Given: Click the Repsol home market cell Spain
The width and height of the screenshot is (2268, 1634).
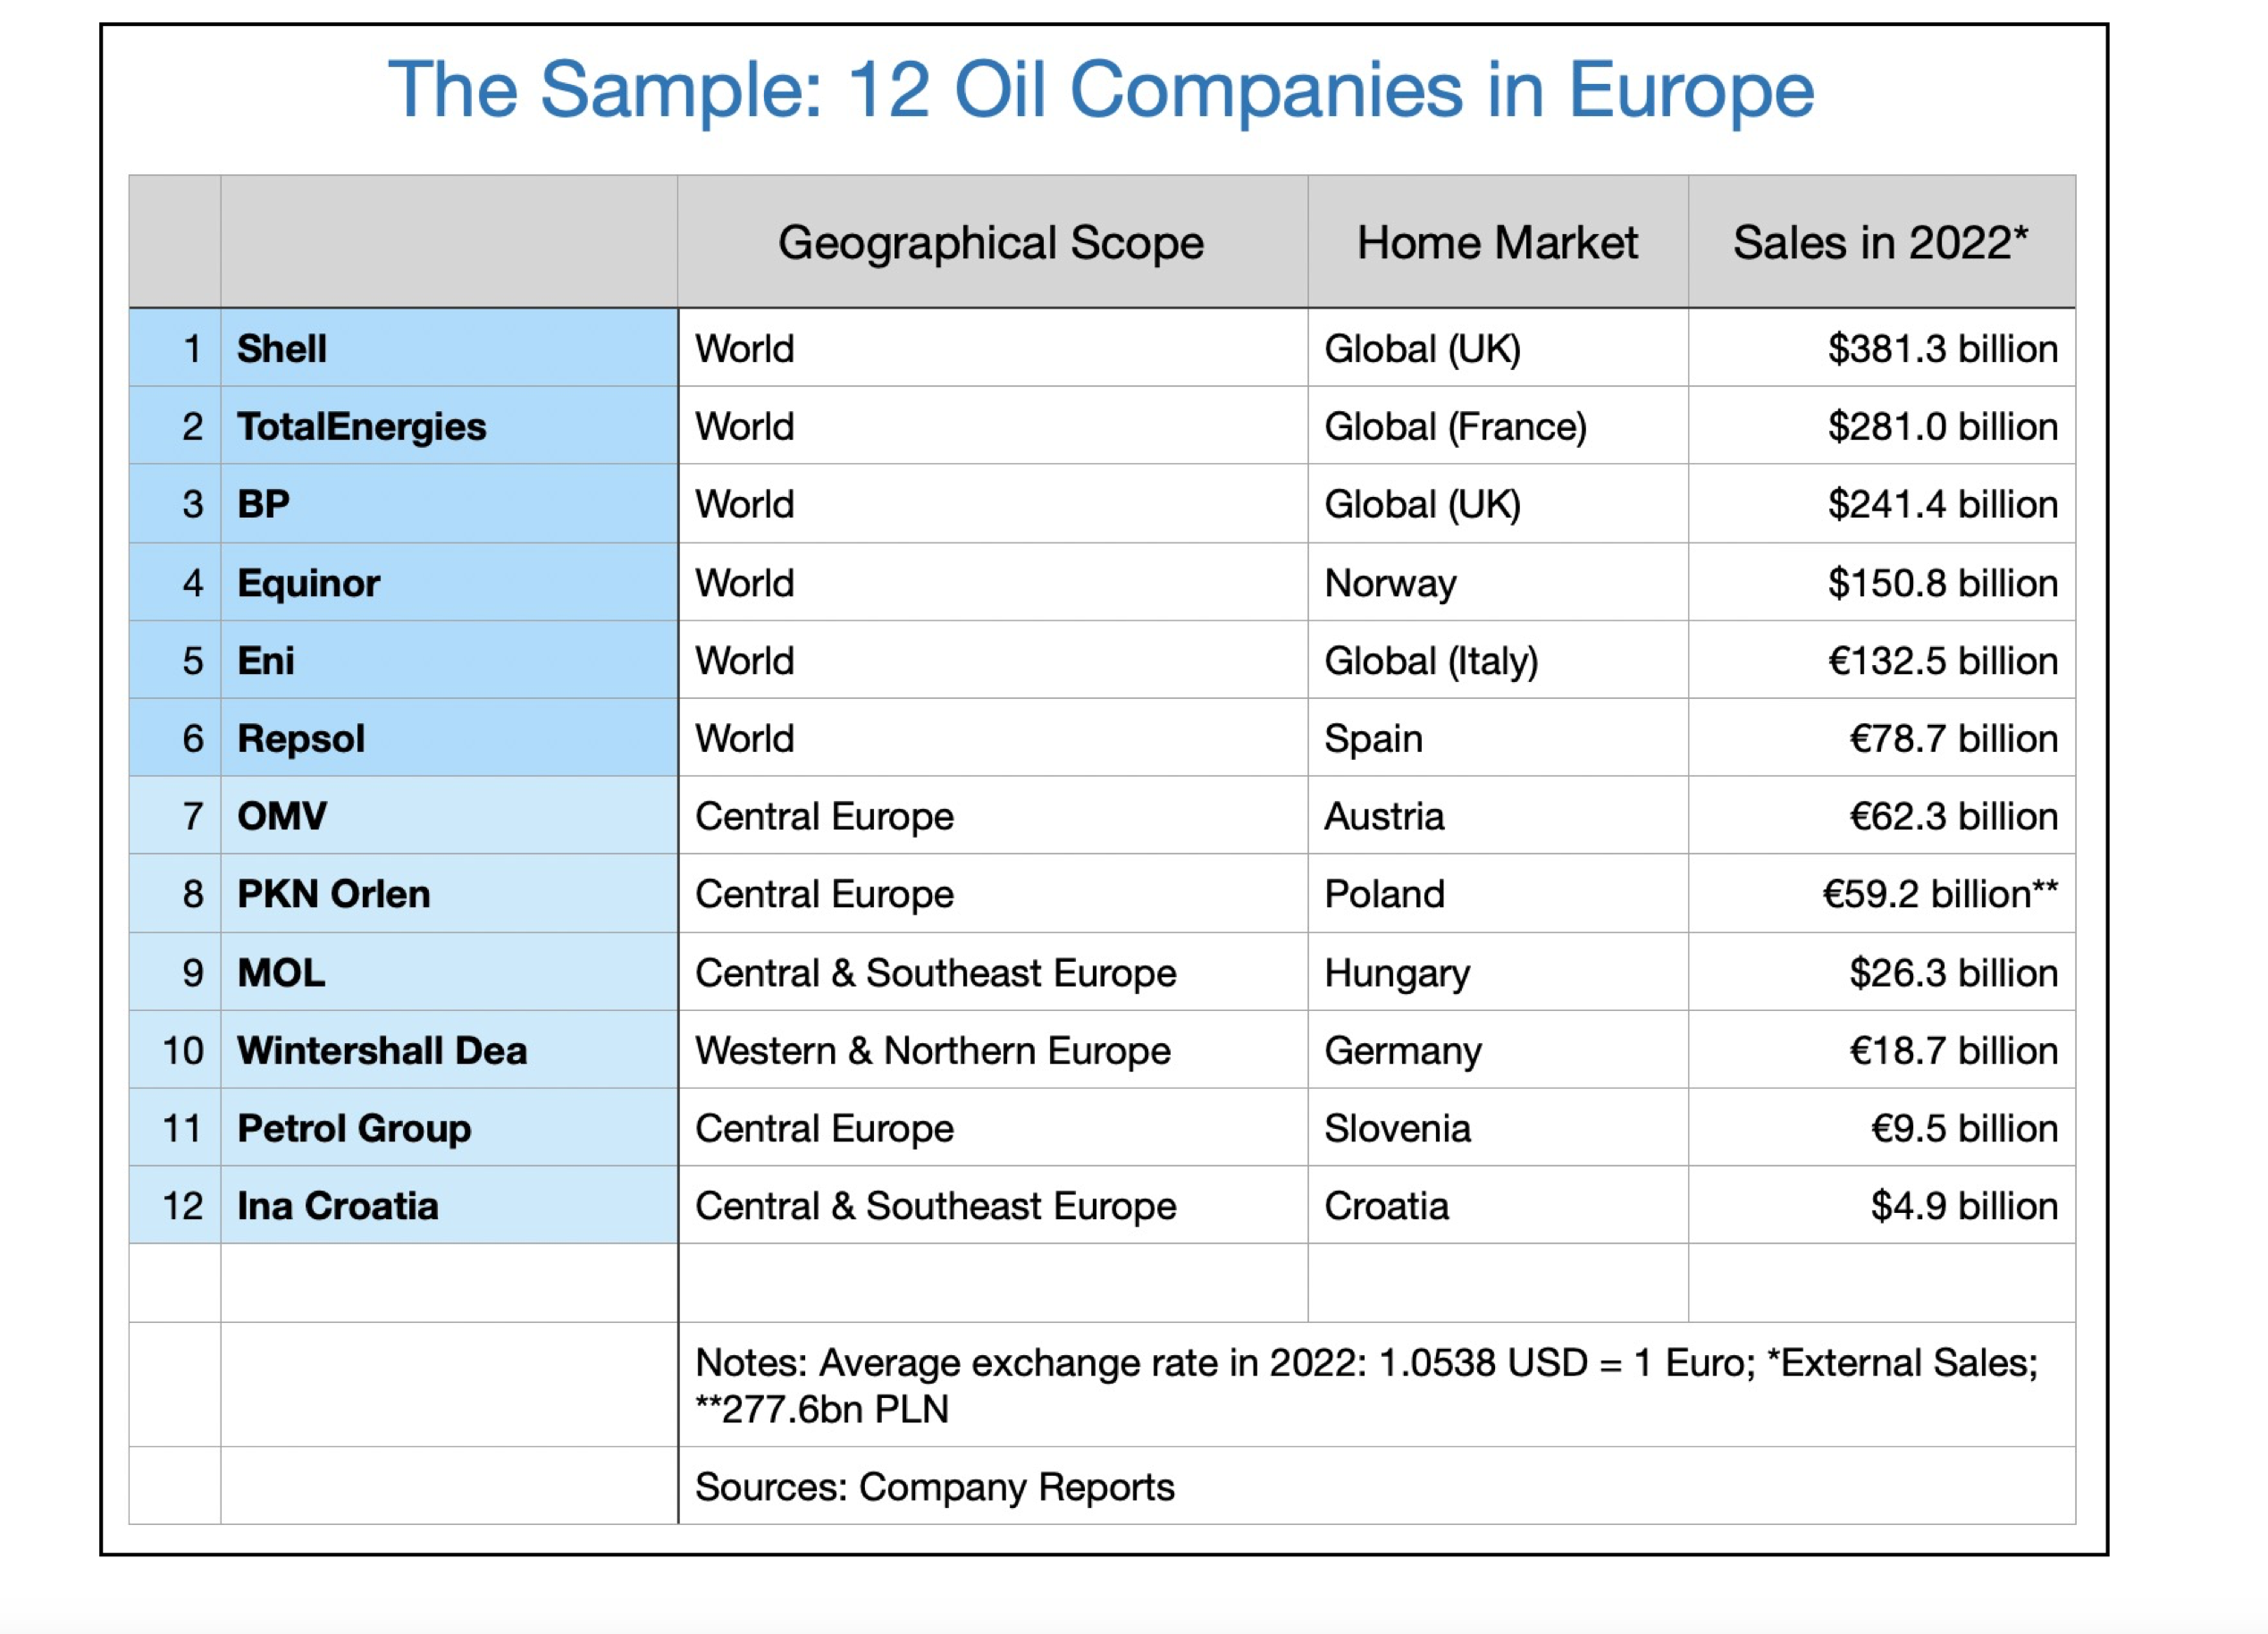Looking at the screenshot, I should pyautogui.click(x=1497, y=738).
